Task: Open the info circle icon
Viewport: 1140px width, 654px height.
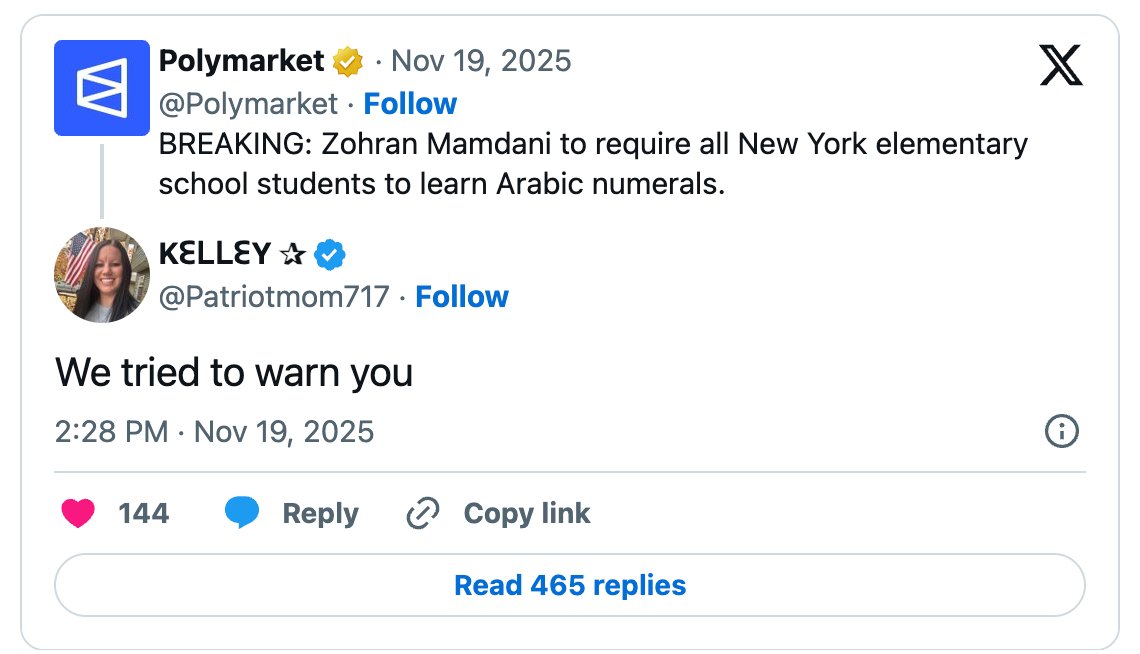Action: tap(1061, 432)
